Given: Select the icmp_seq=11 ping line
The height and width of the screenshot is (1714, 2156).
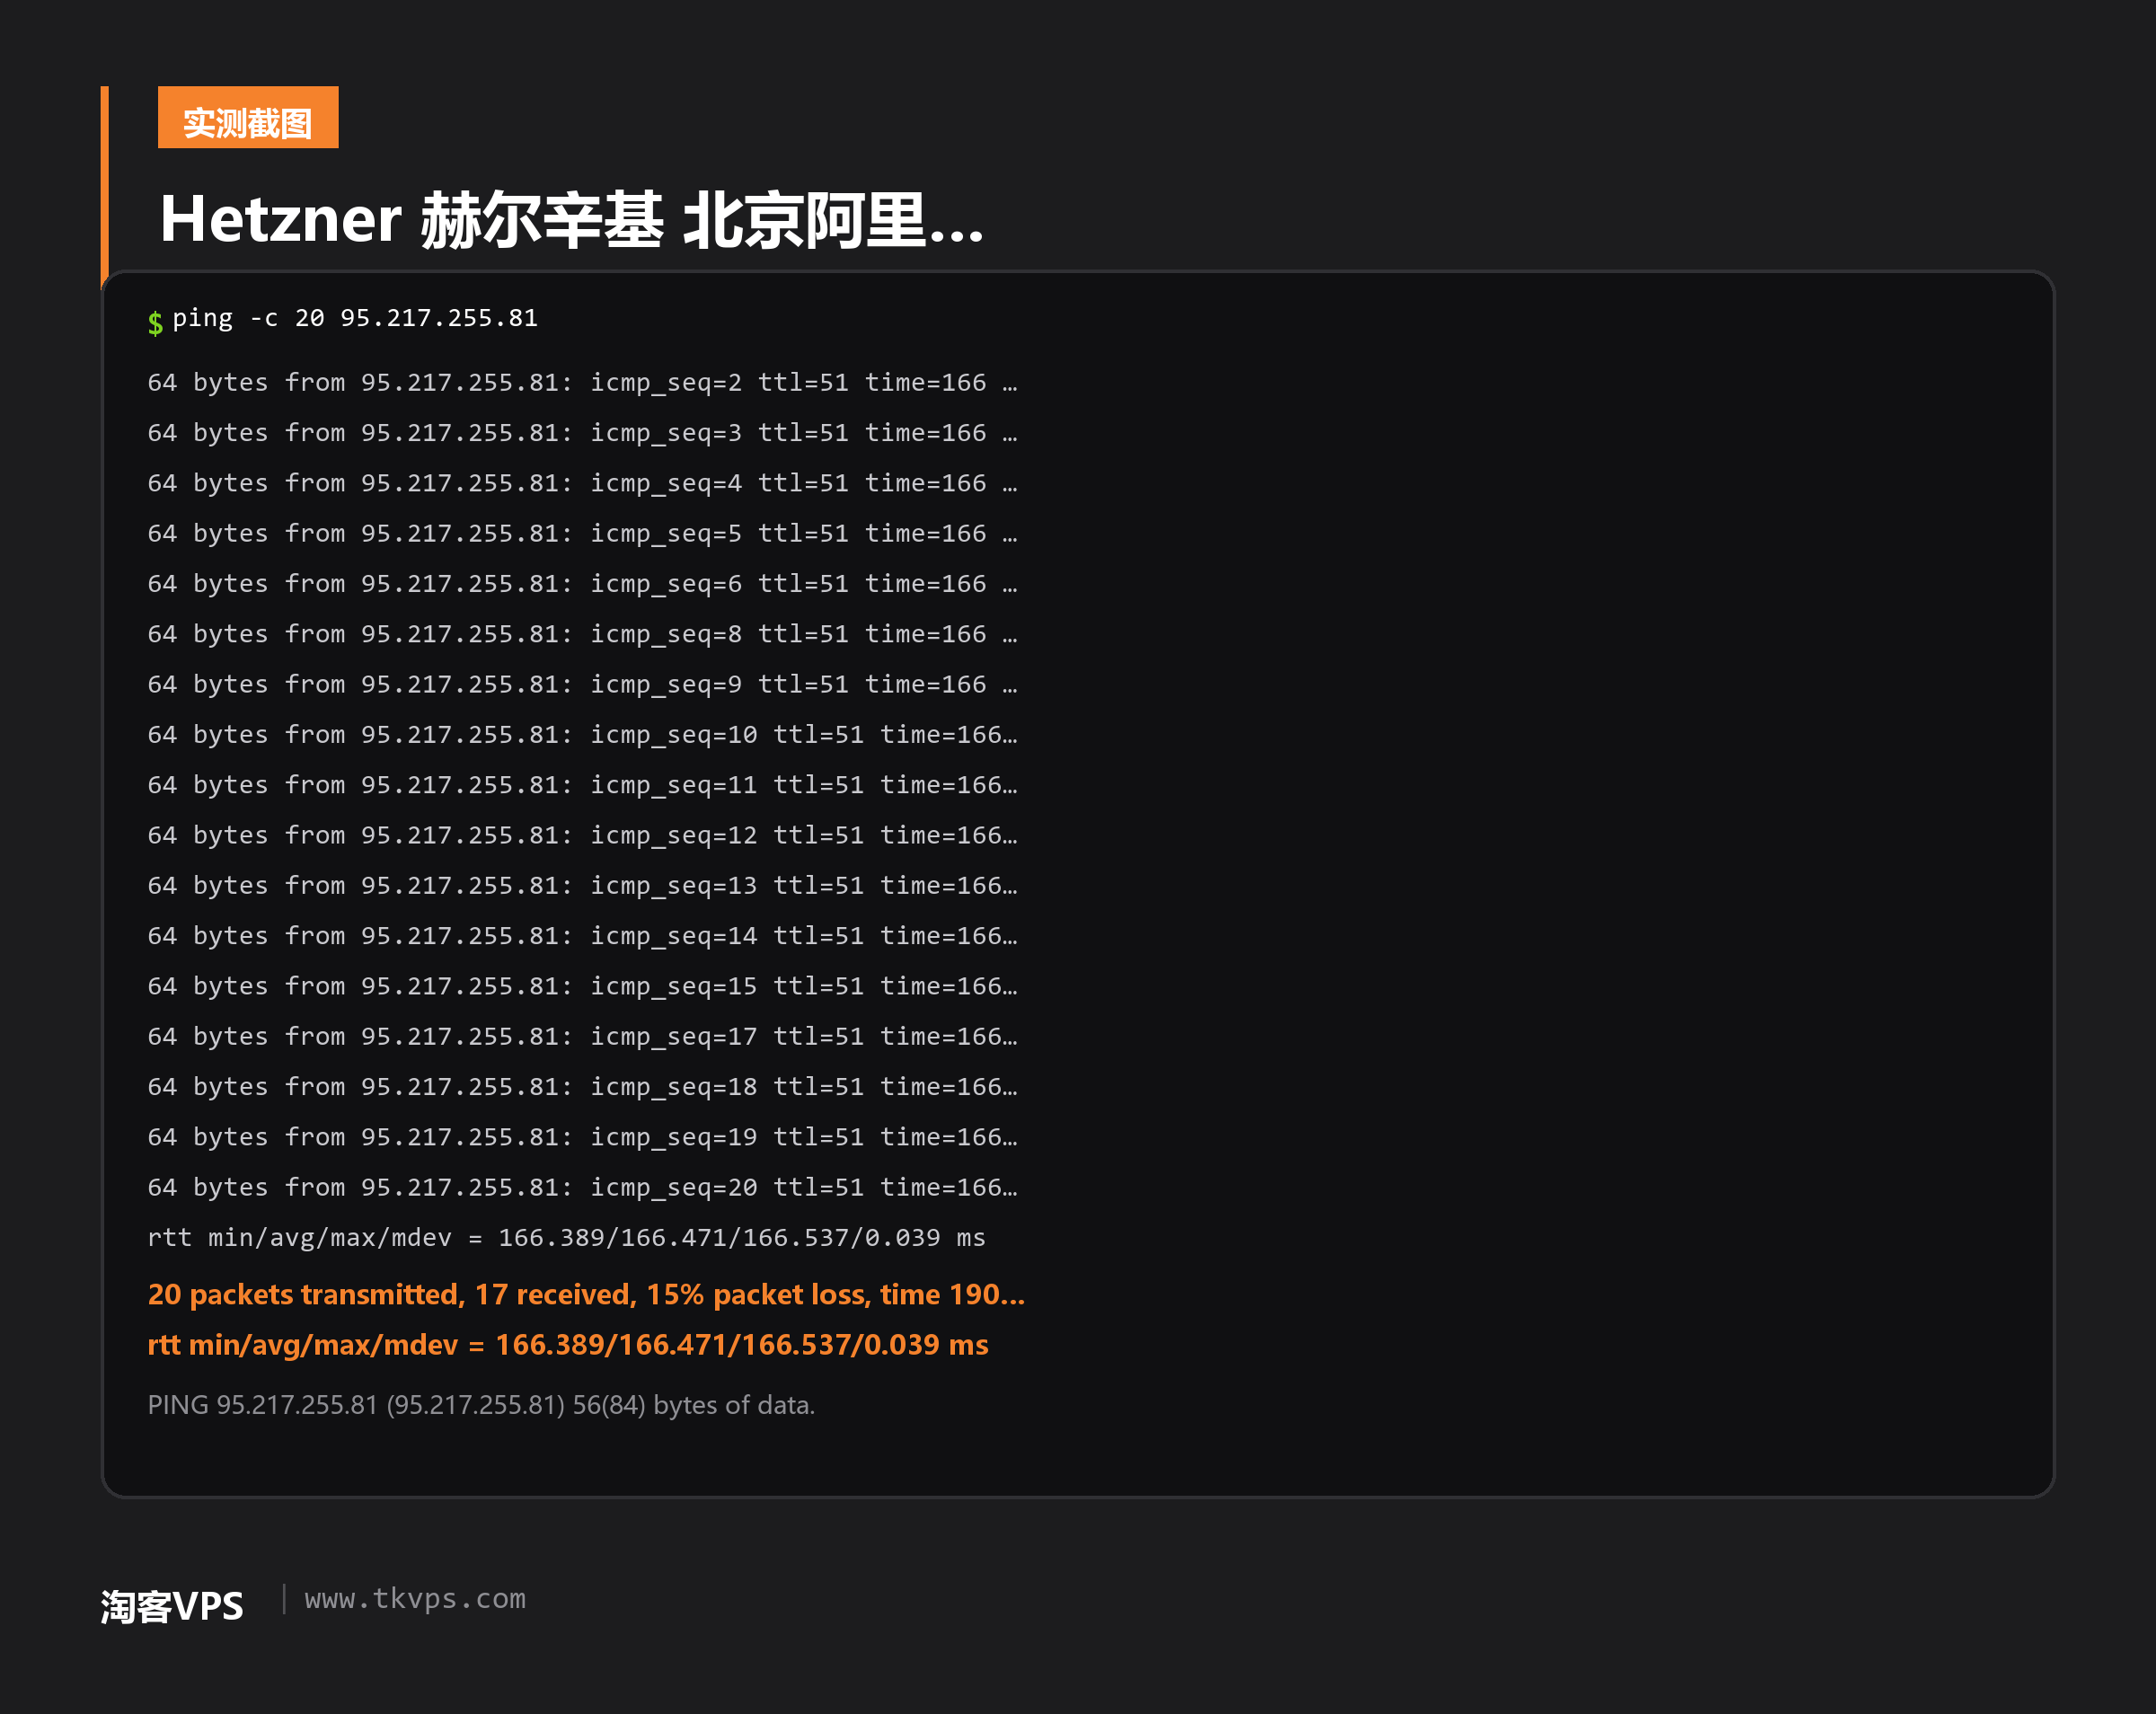Looking at the screenshot, I should click(x=582, y=785).
